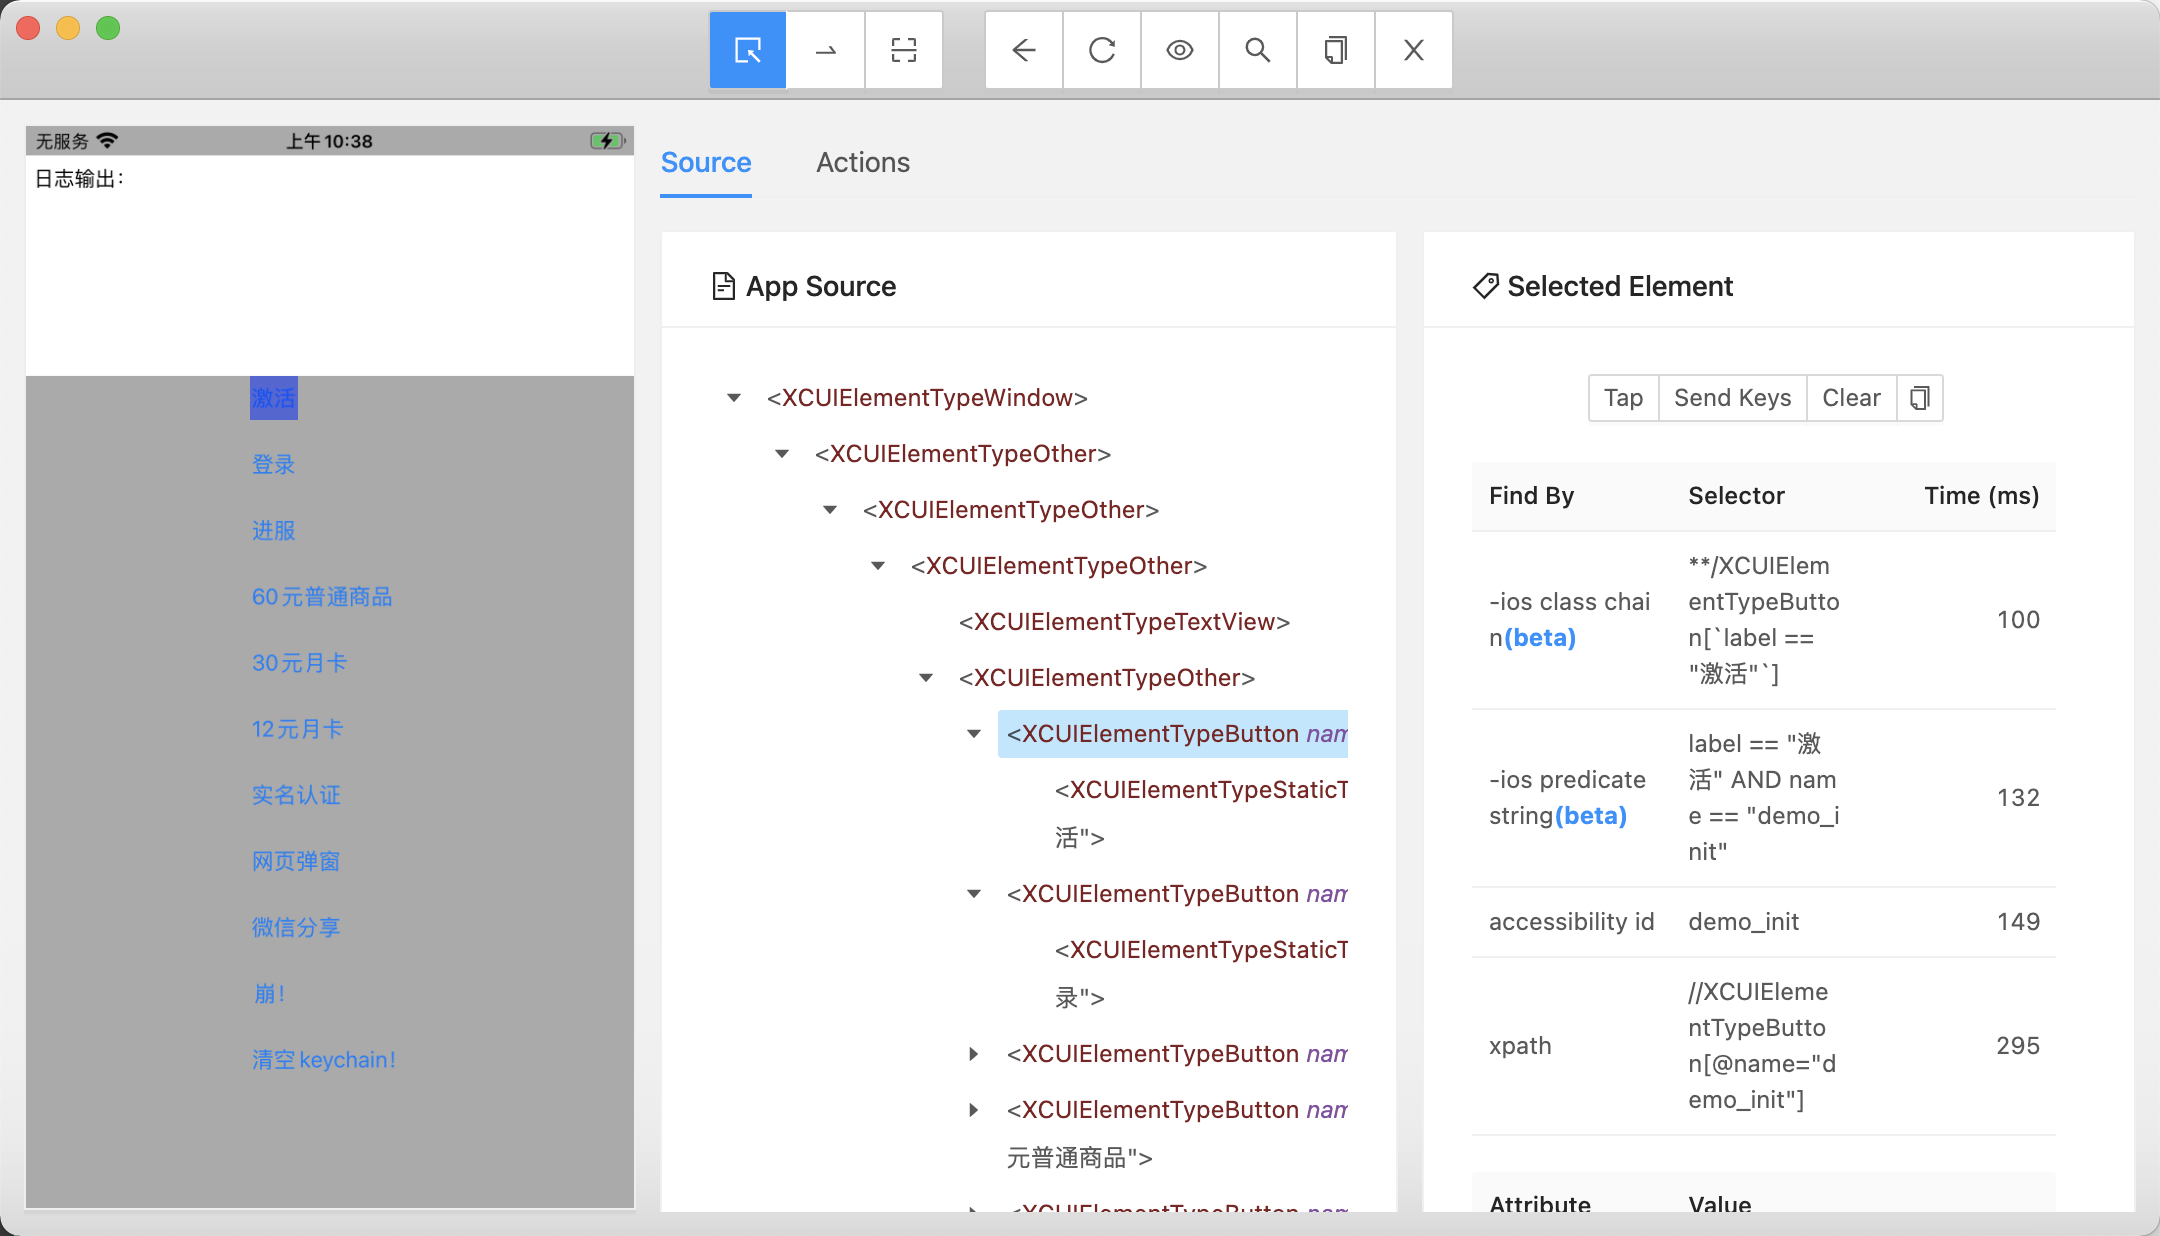Toggle the recording eye icon
The width and height of the screenshot is (2160, 1236).
(1180, 50)
